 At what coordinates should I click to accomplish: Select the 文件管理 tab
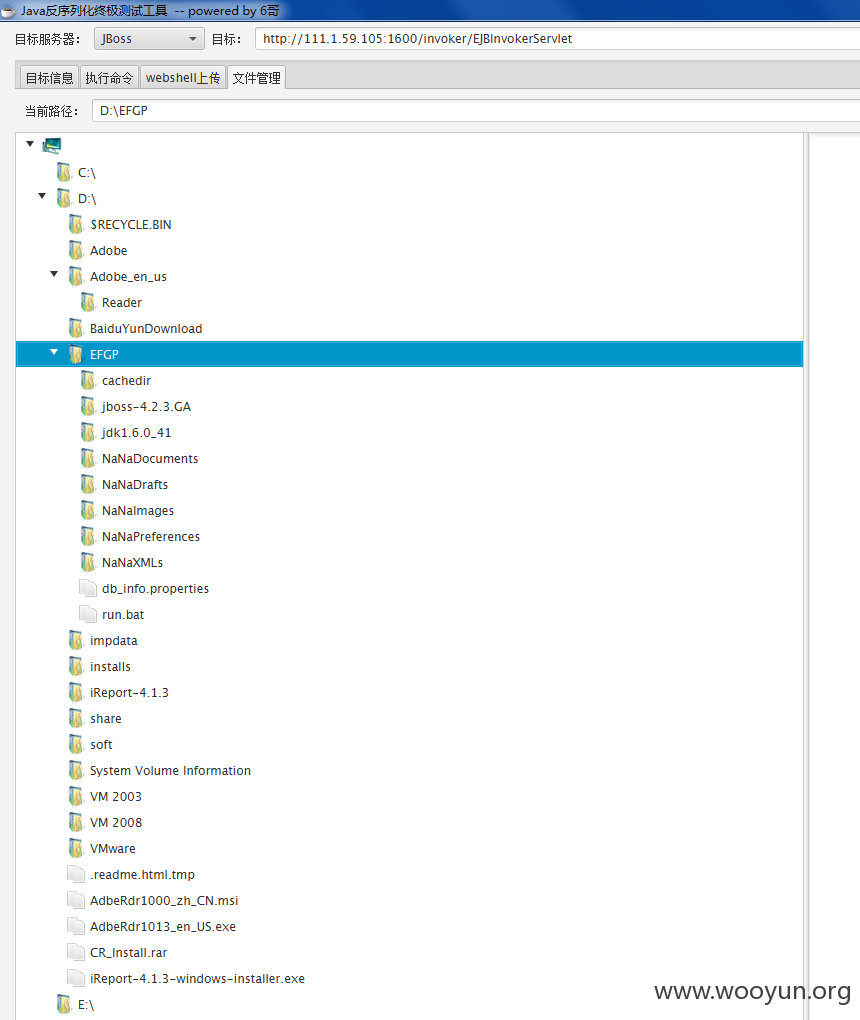[256, 78]
